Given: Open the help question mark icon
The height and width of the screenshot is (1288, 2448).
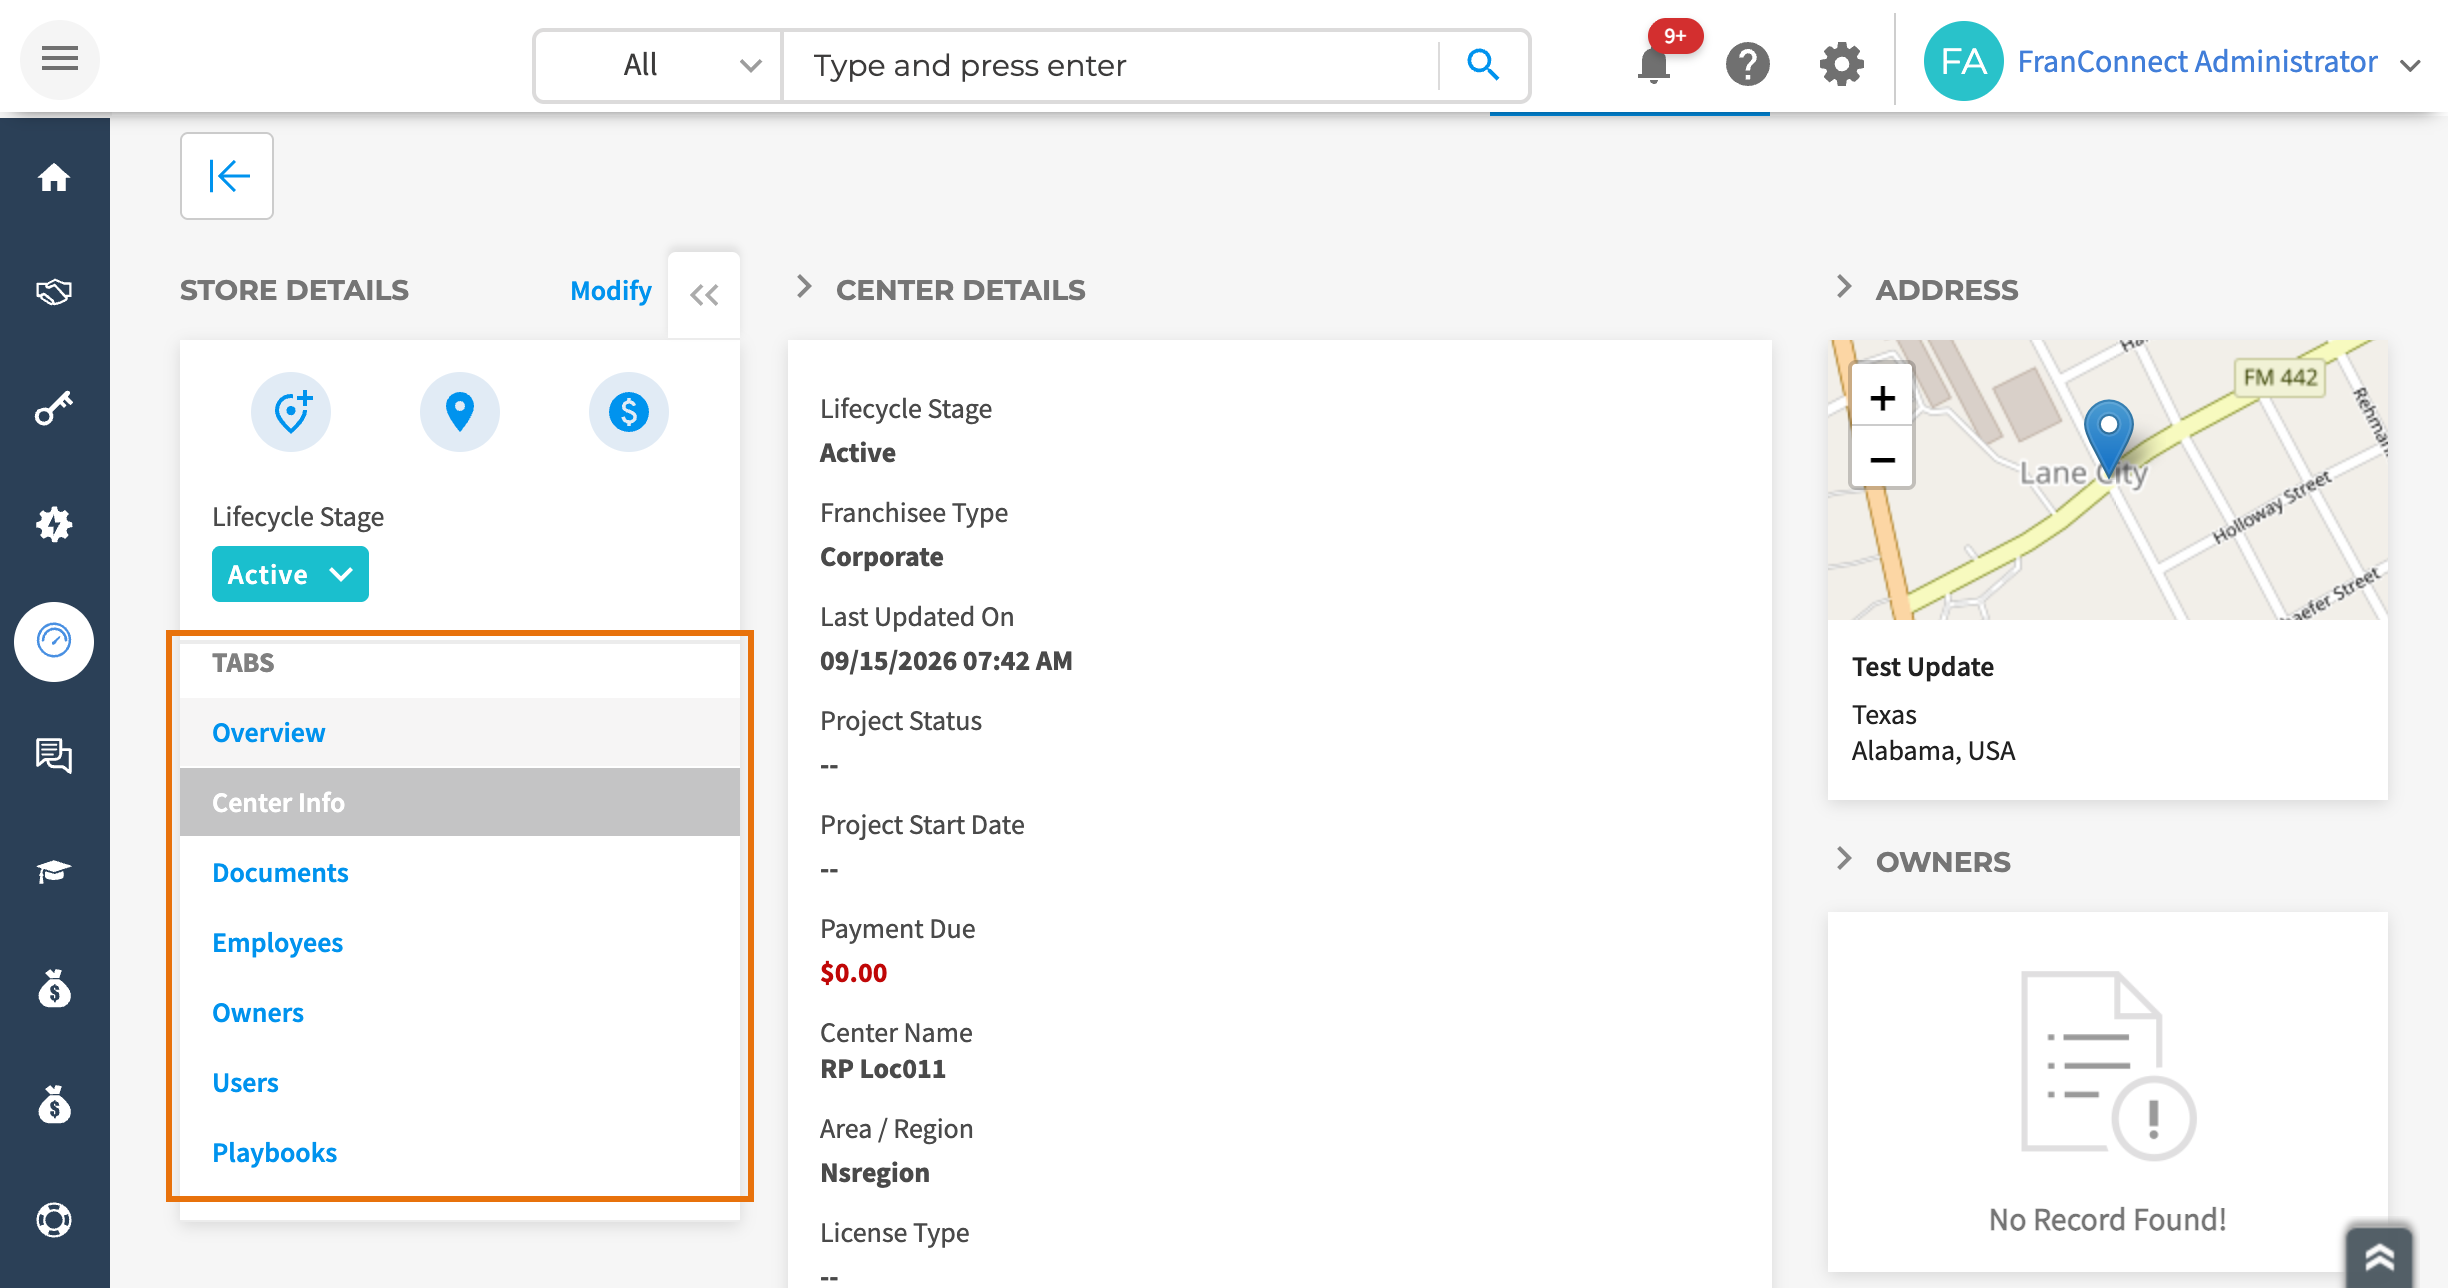Looking at the screenshot, I should click(x=1747, y=65).
